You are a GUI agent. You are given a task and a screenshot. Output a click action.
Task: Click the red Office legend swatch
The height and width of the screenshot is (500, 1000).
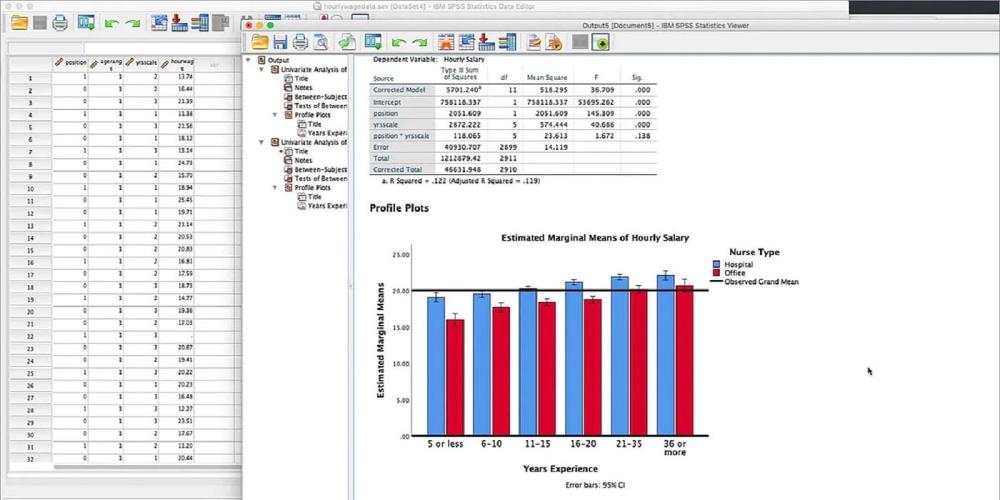[x=717, y=273]
